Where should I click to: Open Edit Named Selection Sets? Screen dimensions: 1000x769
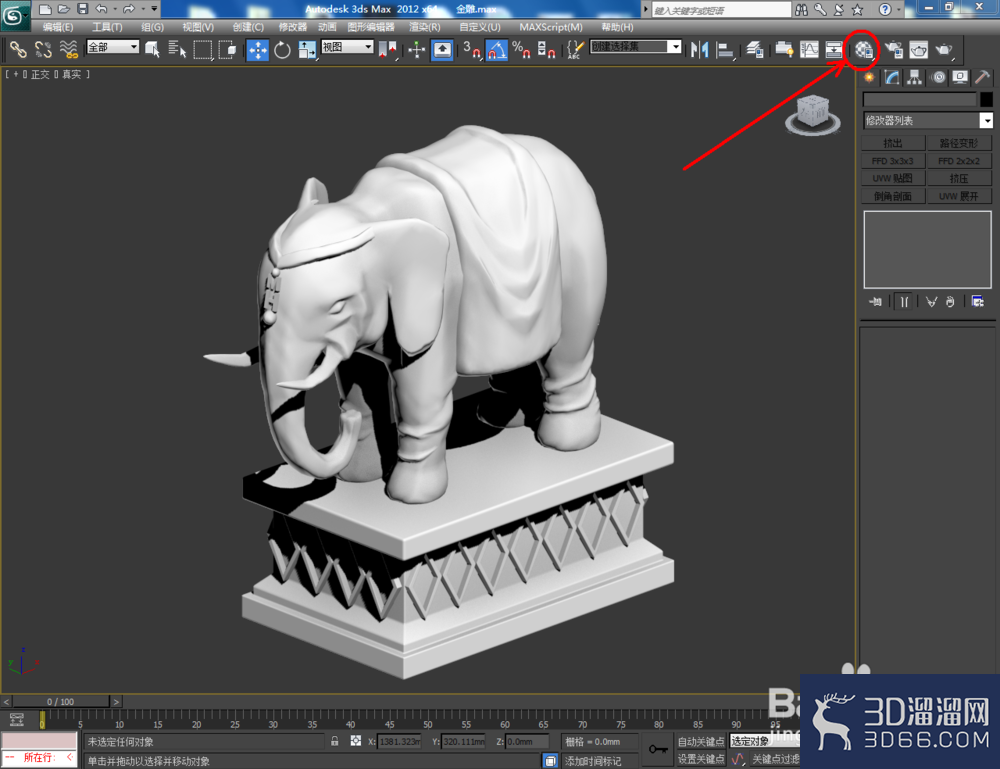point(575,50)
